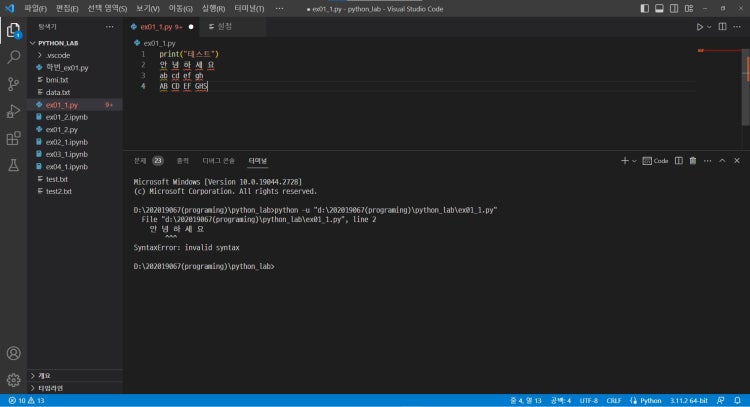Toggle primary side bar layout icon
This screenshot has height=407, width=750.
645,9
